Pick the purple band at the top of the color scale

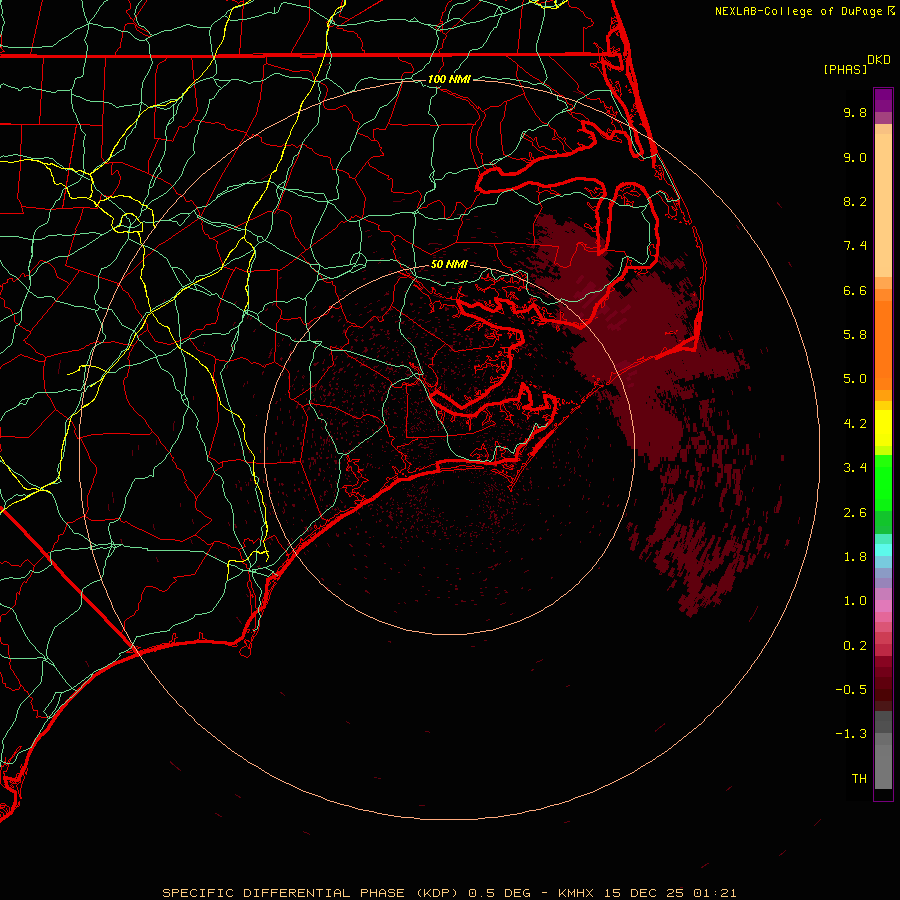(883, 100)
